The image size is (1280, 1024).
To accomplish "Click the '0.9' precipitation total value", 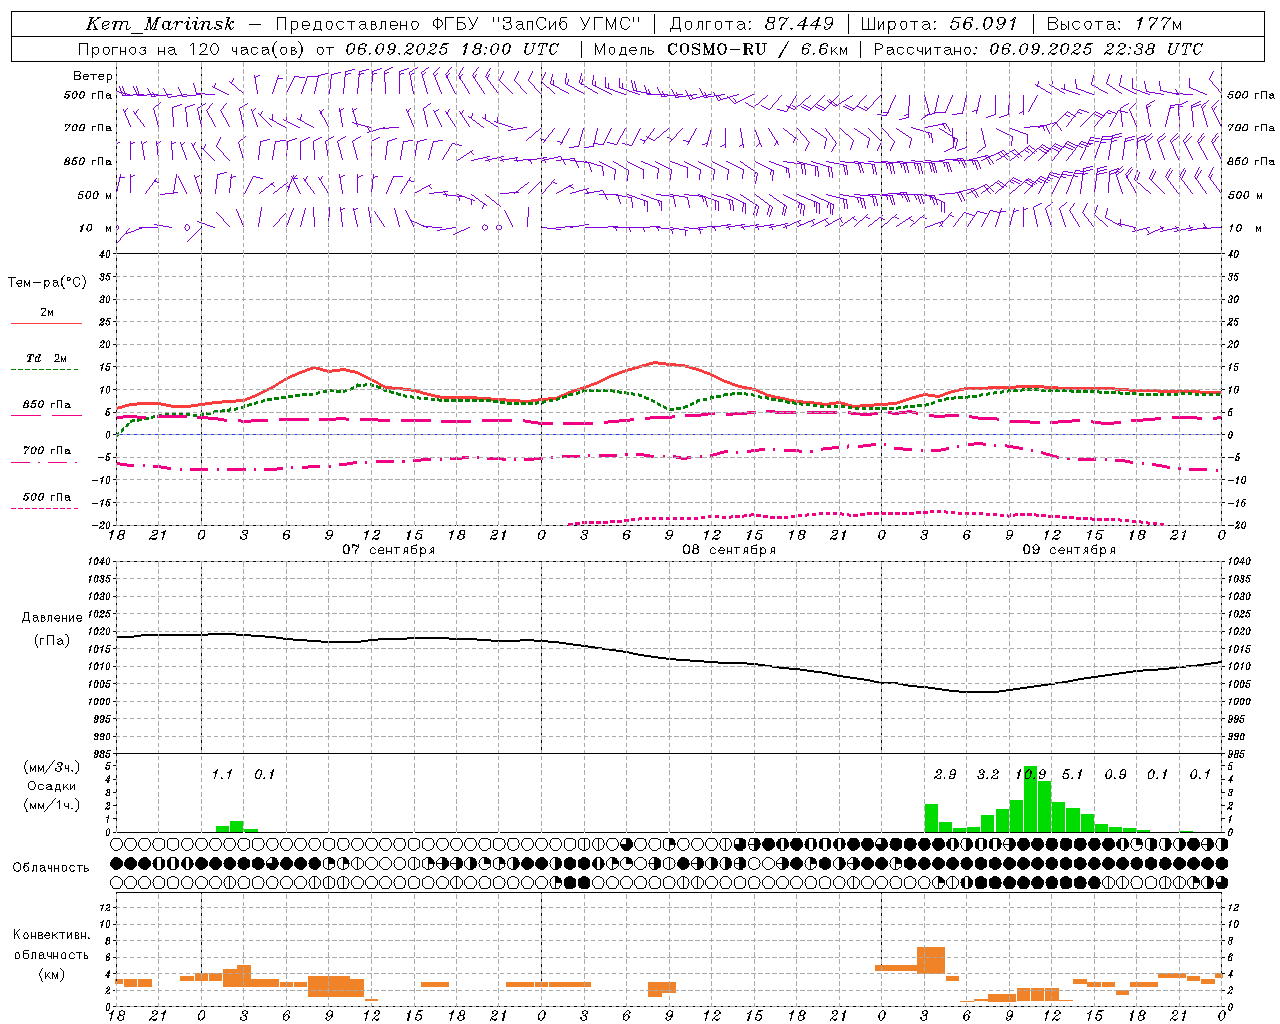I will coord(1116,774).
